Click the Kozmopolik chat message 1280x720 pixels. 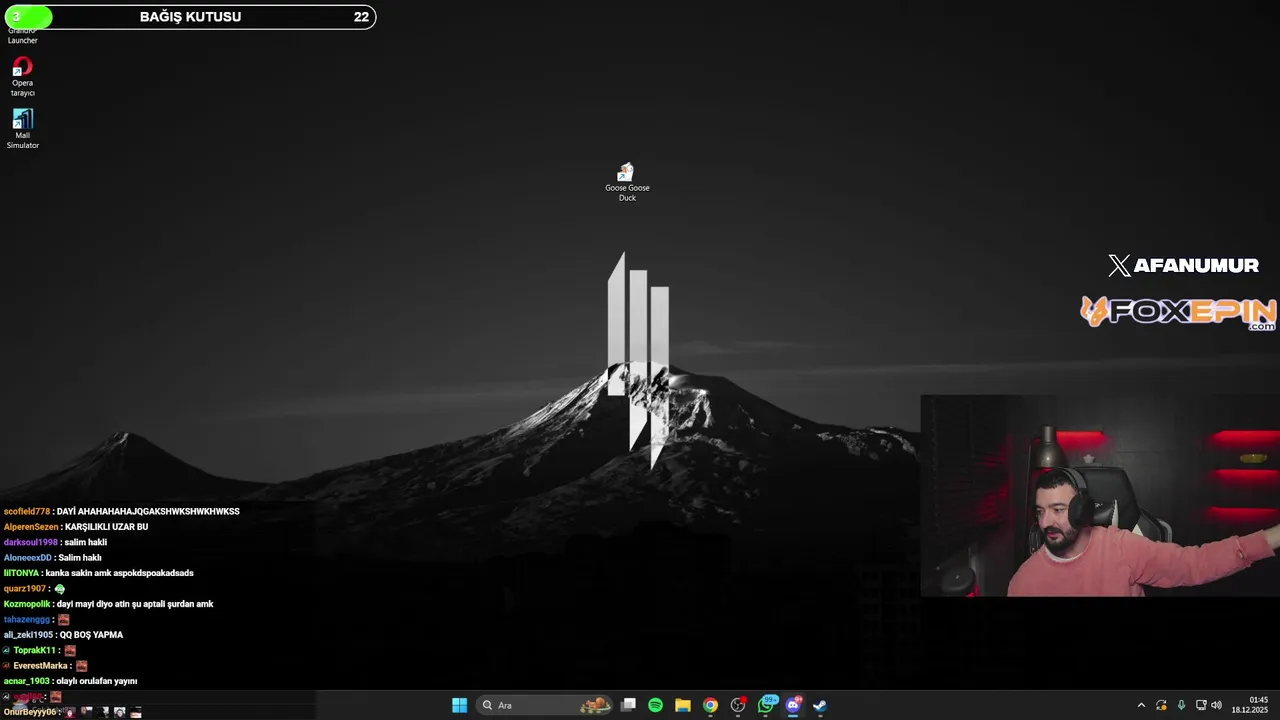[108, 604]
